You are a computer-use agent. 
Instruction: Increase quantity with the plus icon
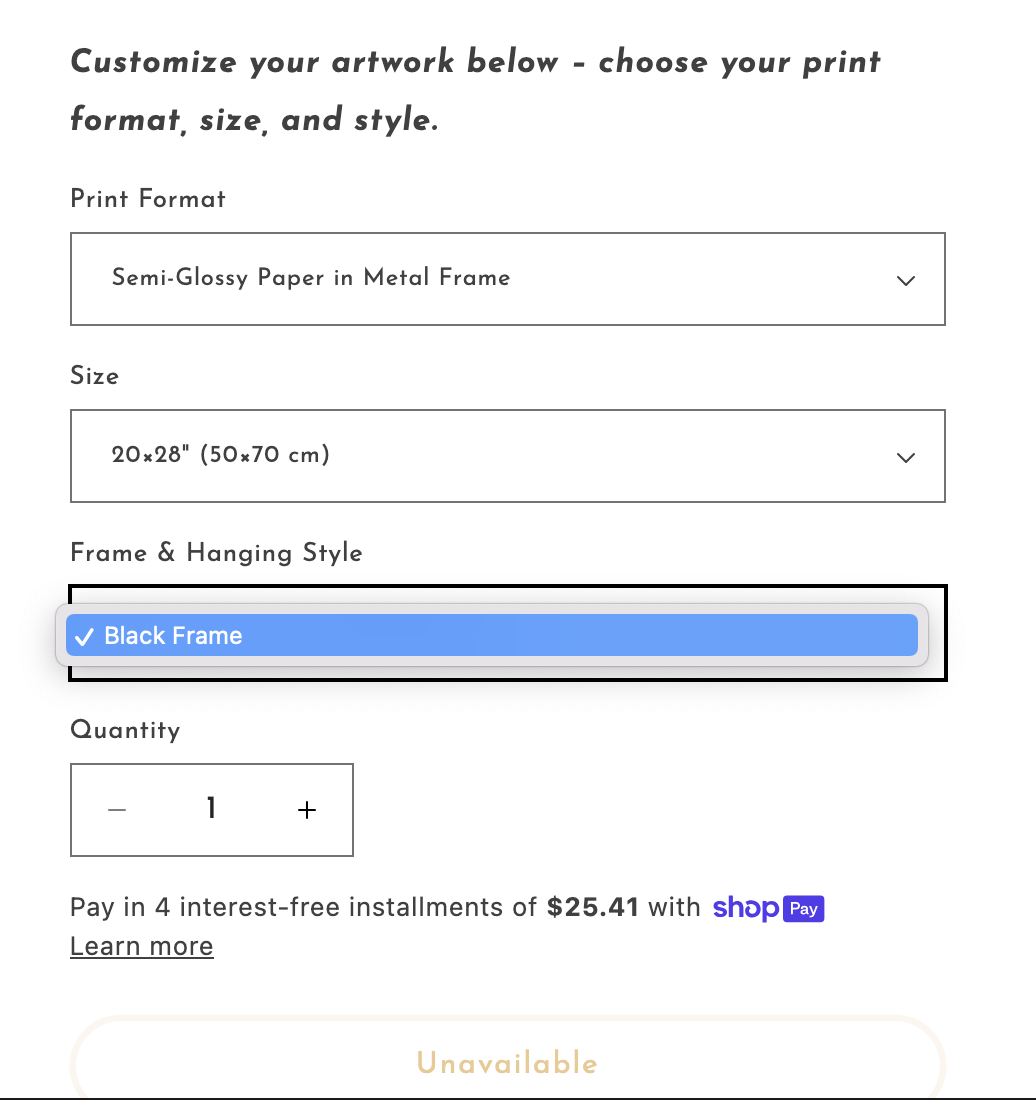(307, 810)
